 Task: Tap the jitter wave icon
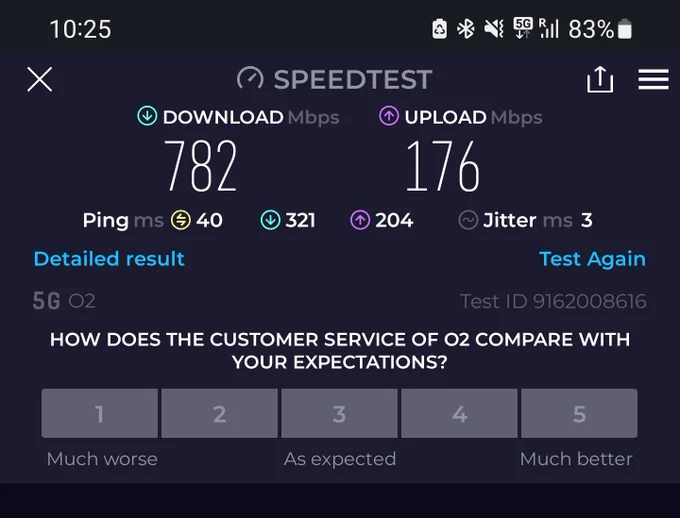(468, 220)
